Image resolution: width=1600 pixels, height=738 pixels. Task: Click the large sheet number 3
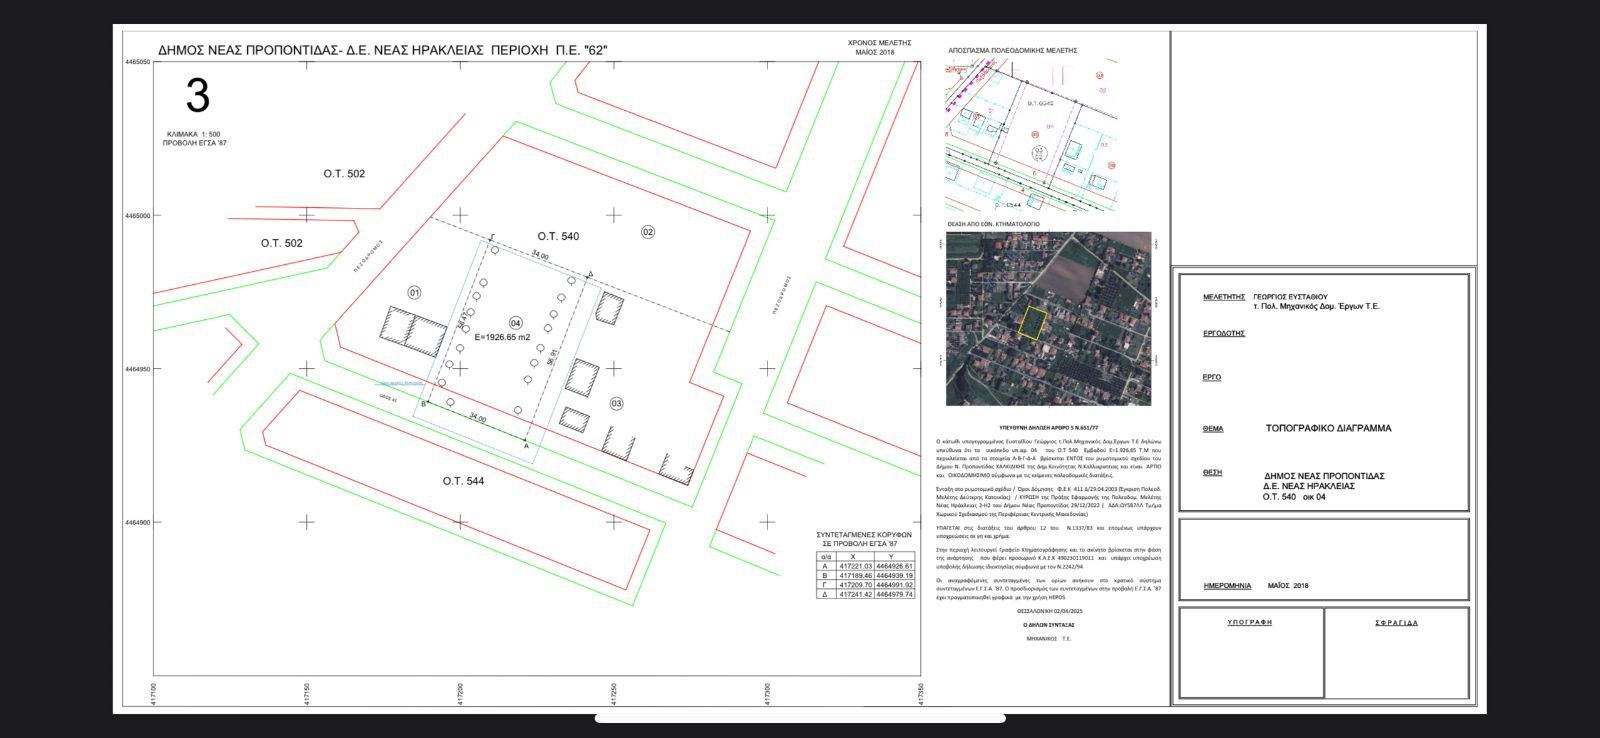pos(197,96)
